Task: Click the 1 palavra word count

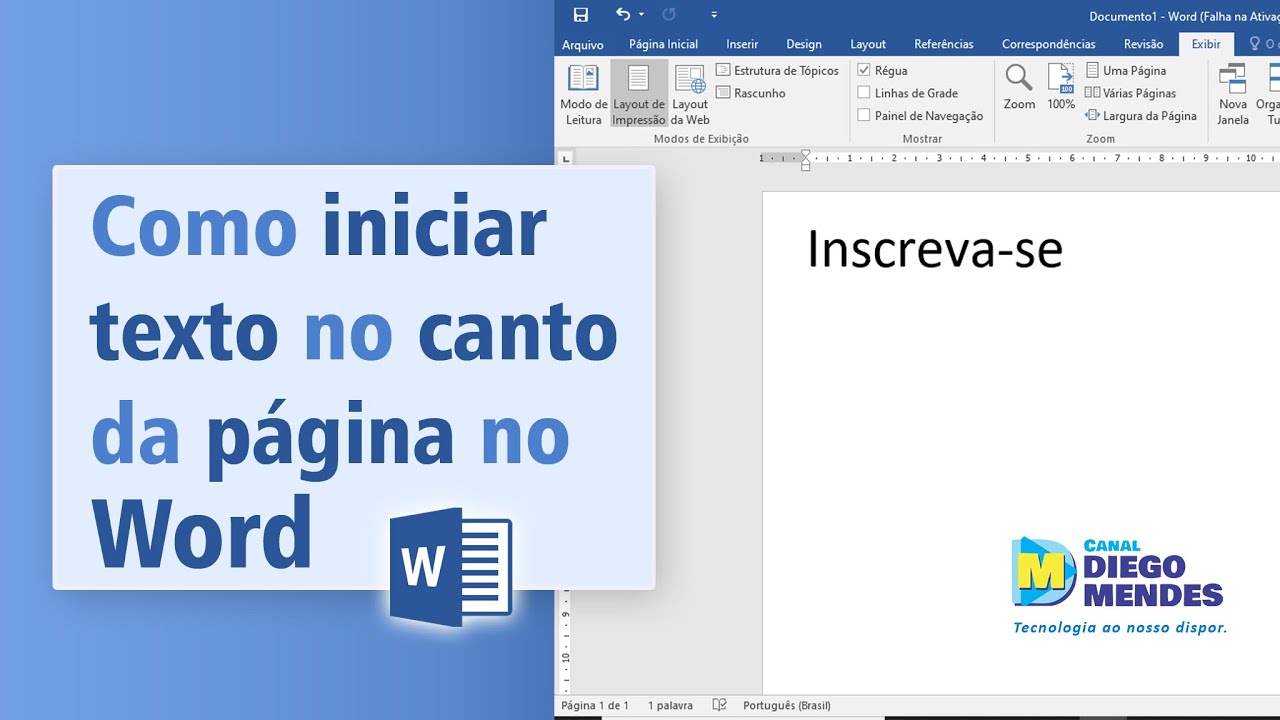Action: (x=670, y=705)
